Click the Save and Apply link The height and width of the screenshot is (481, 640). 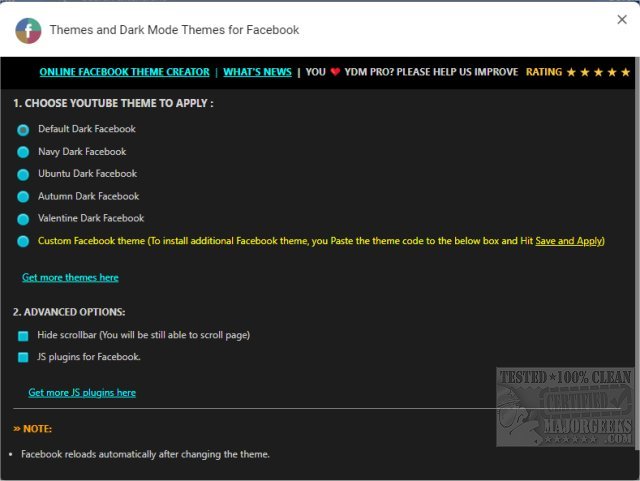pos(569,241)
